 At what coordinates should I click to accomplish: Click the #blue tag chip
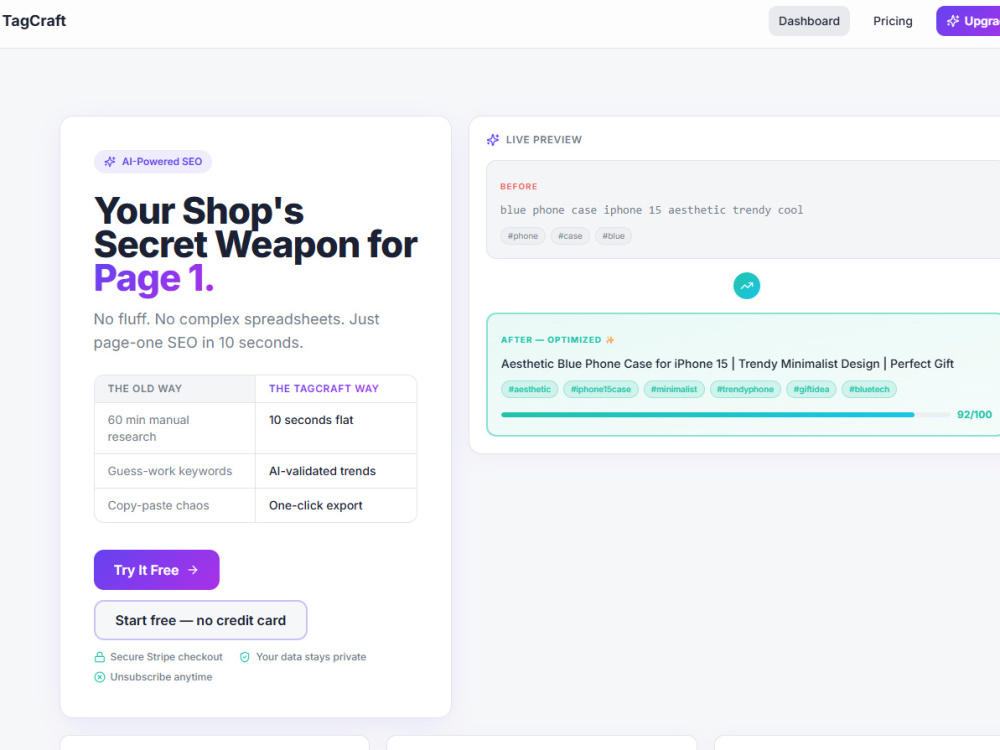[x=614, y=236]
